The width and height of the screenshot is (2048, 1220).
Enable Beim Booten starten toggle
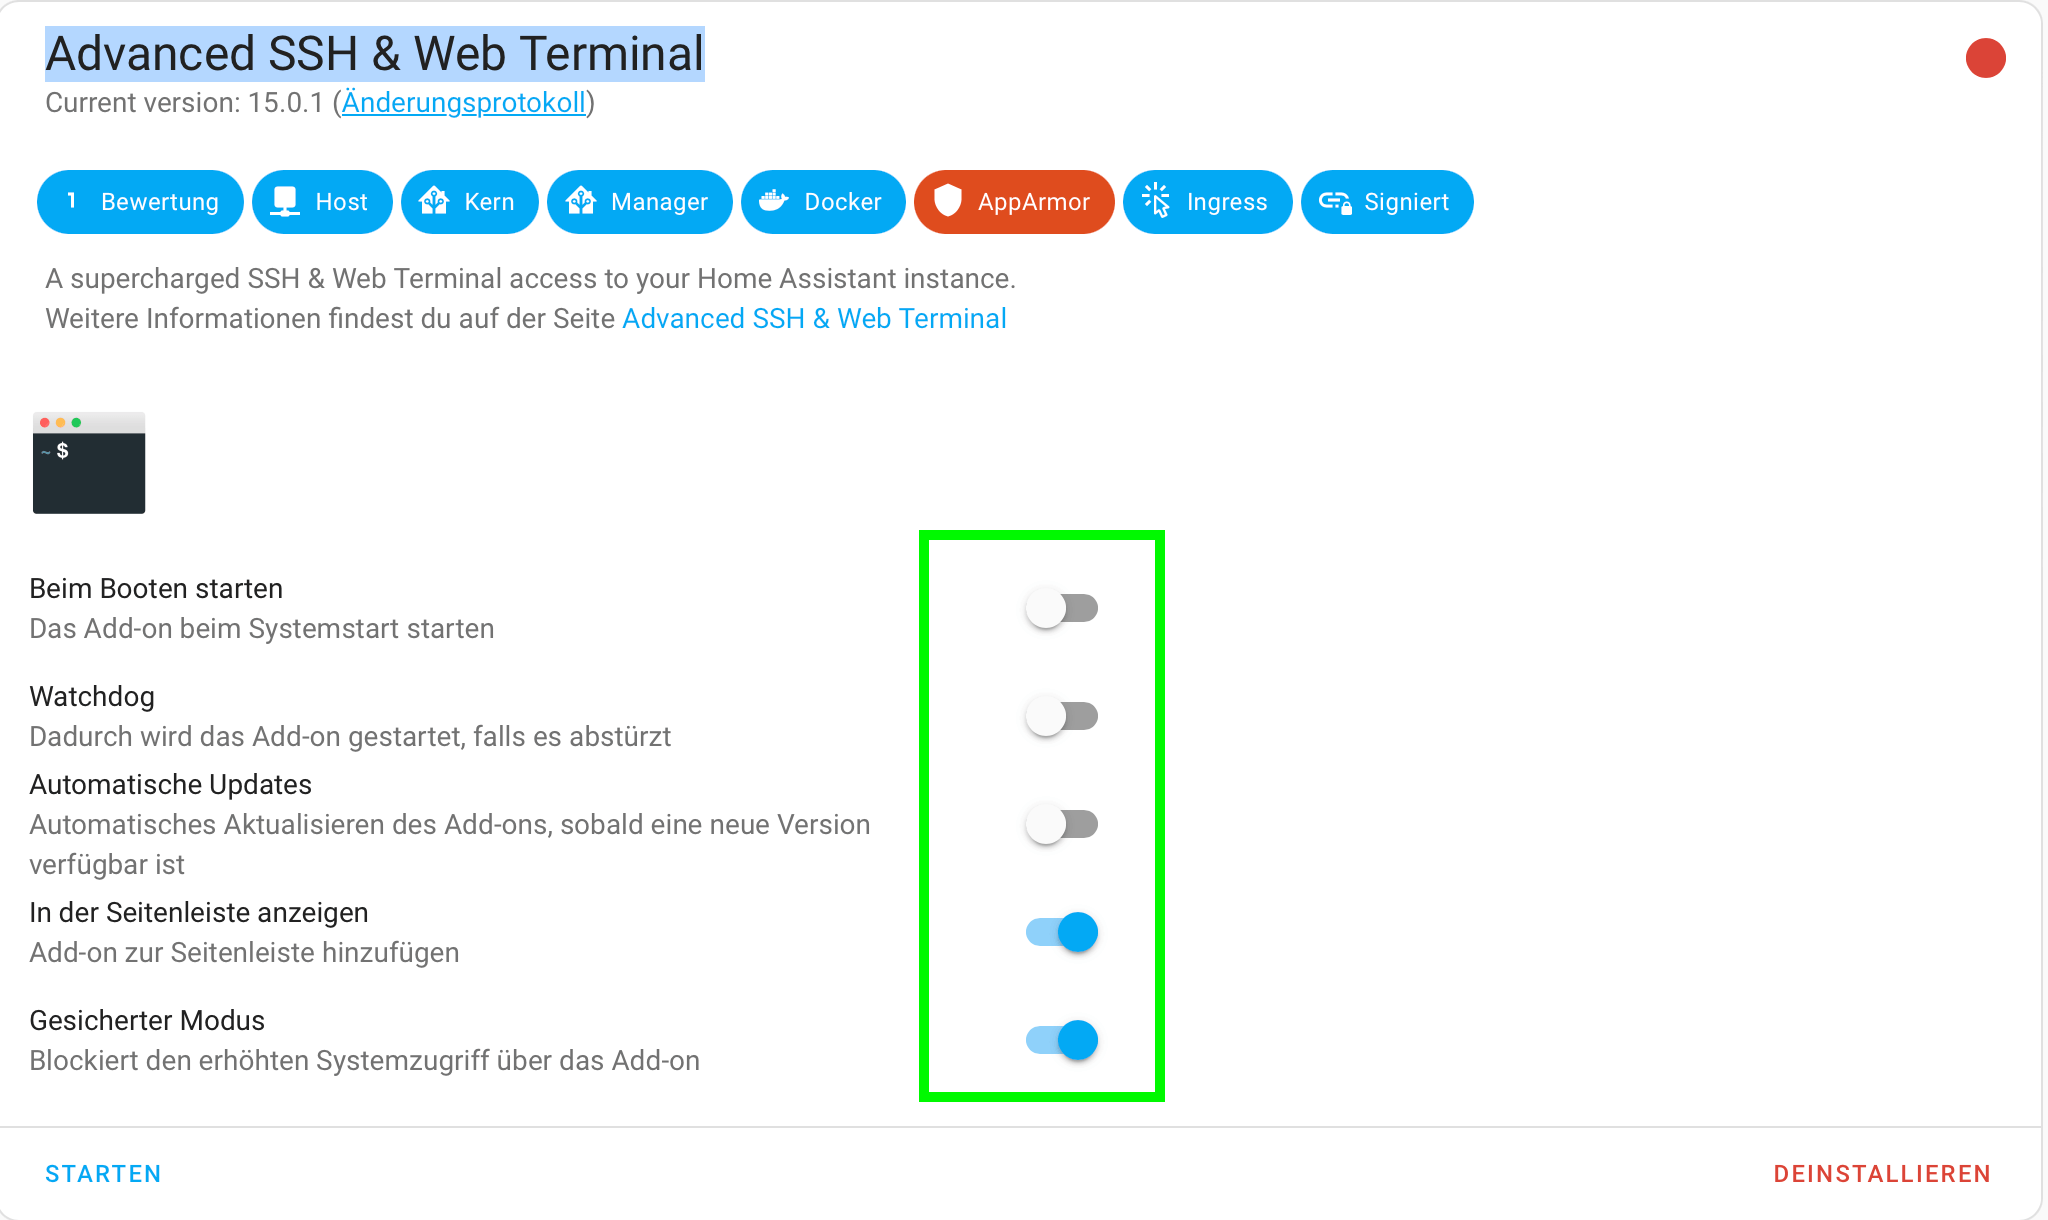1061,608
